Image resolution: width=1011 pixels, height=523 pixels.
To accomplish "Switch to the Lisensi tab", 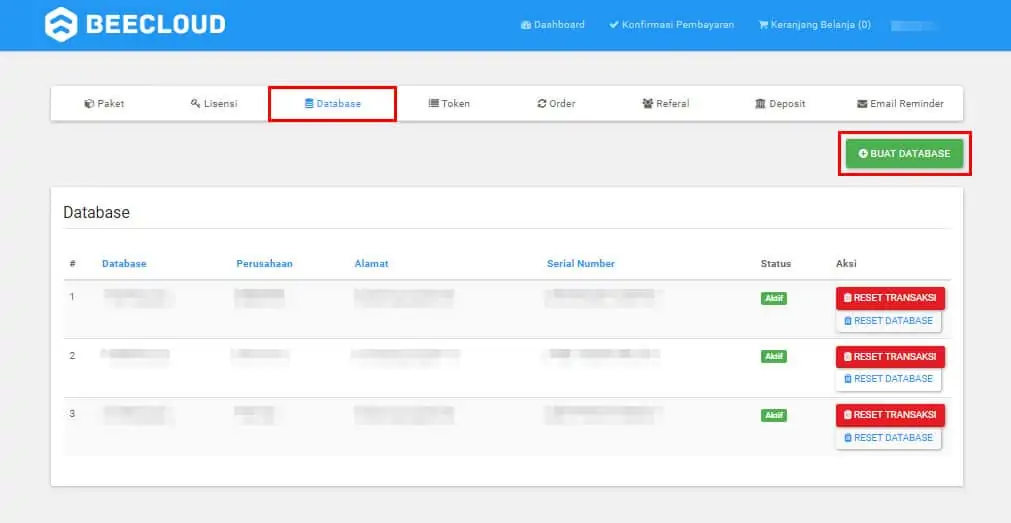I will point(214,103).
